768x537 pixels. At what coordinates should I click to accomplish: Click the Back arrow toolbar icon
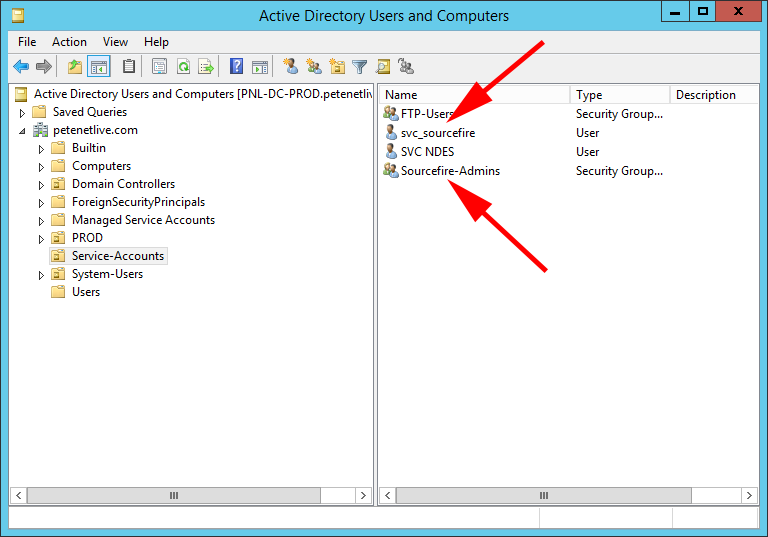click(21, 66)
